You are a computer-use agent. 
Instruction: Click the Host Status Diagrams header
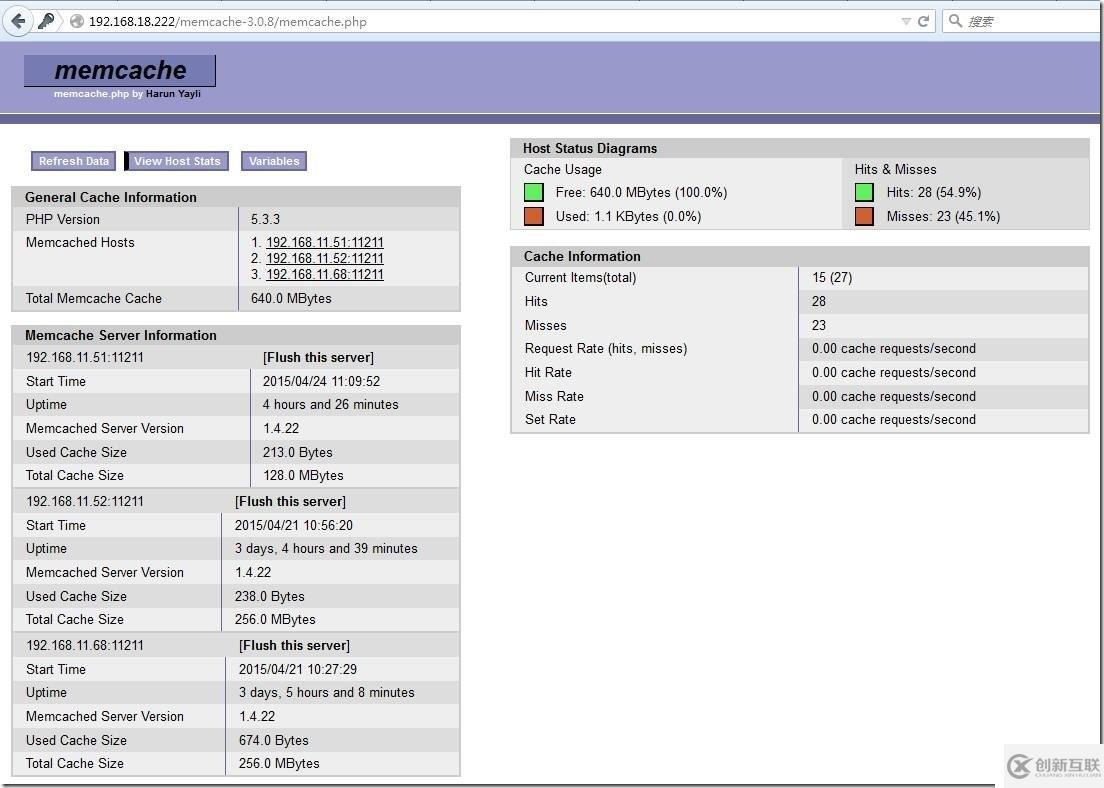(x=589, y=149)
